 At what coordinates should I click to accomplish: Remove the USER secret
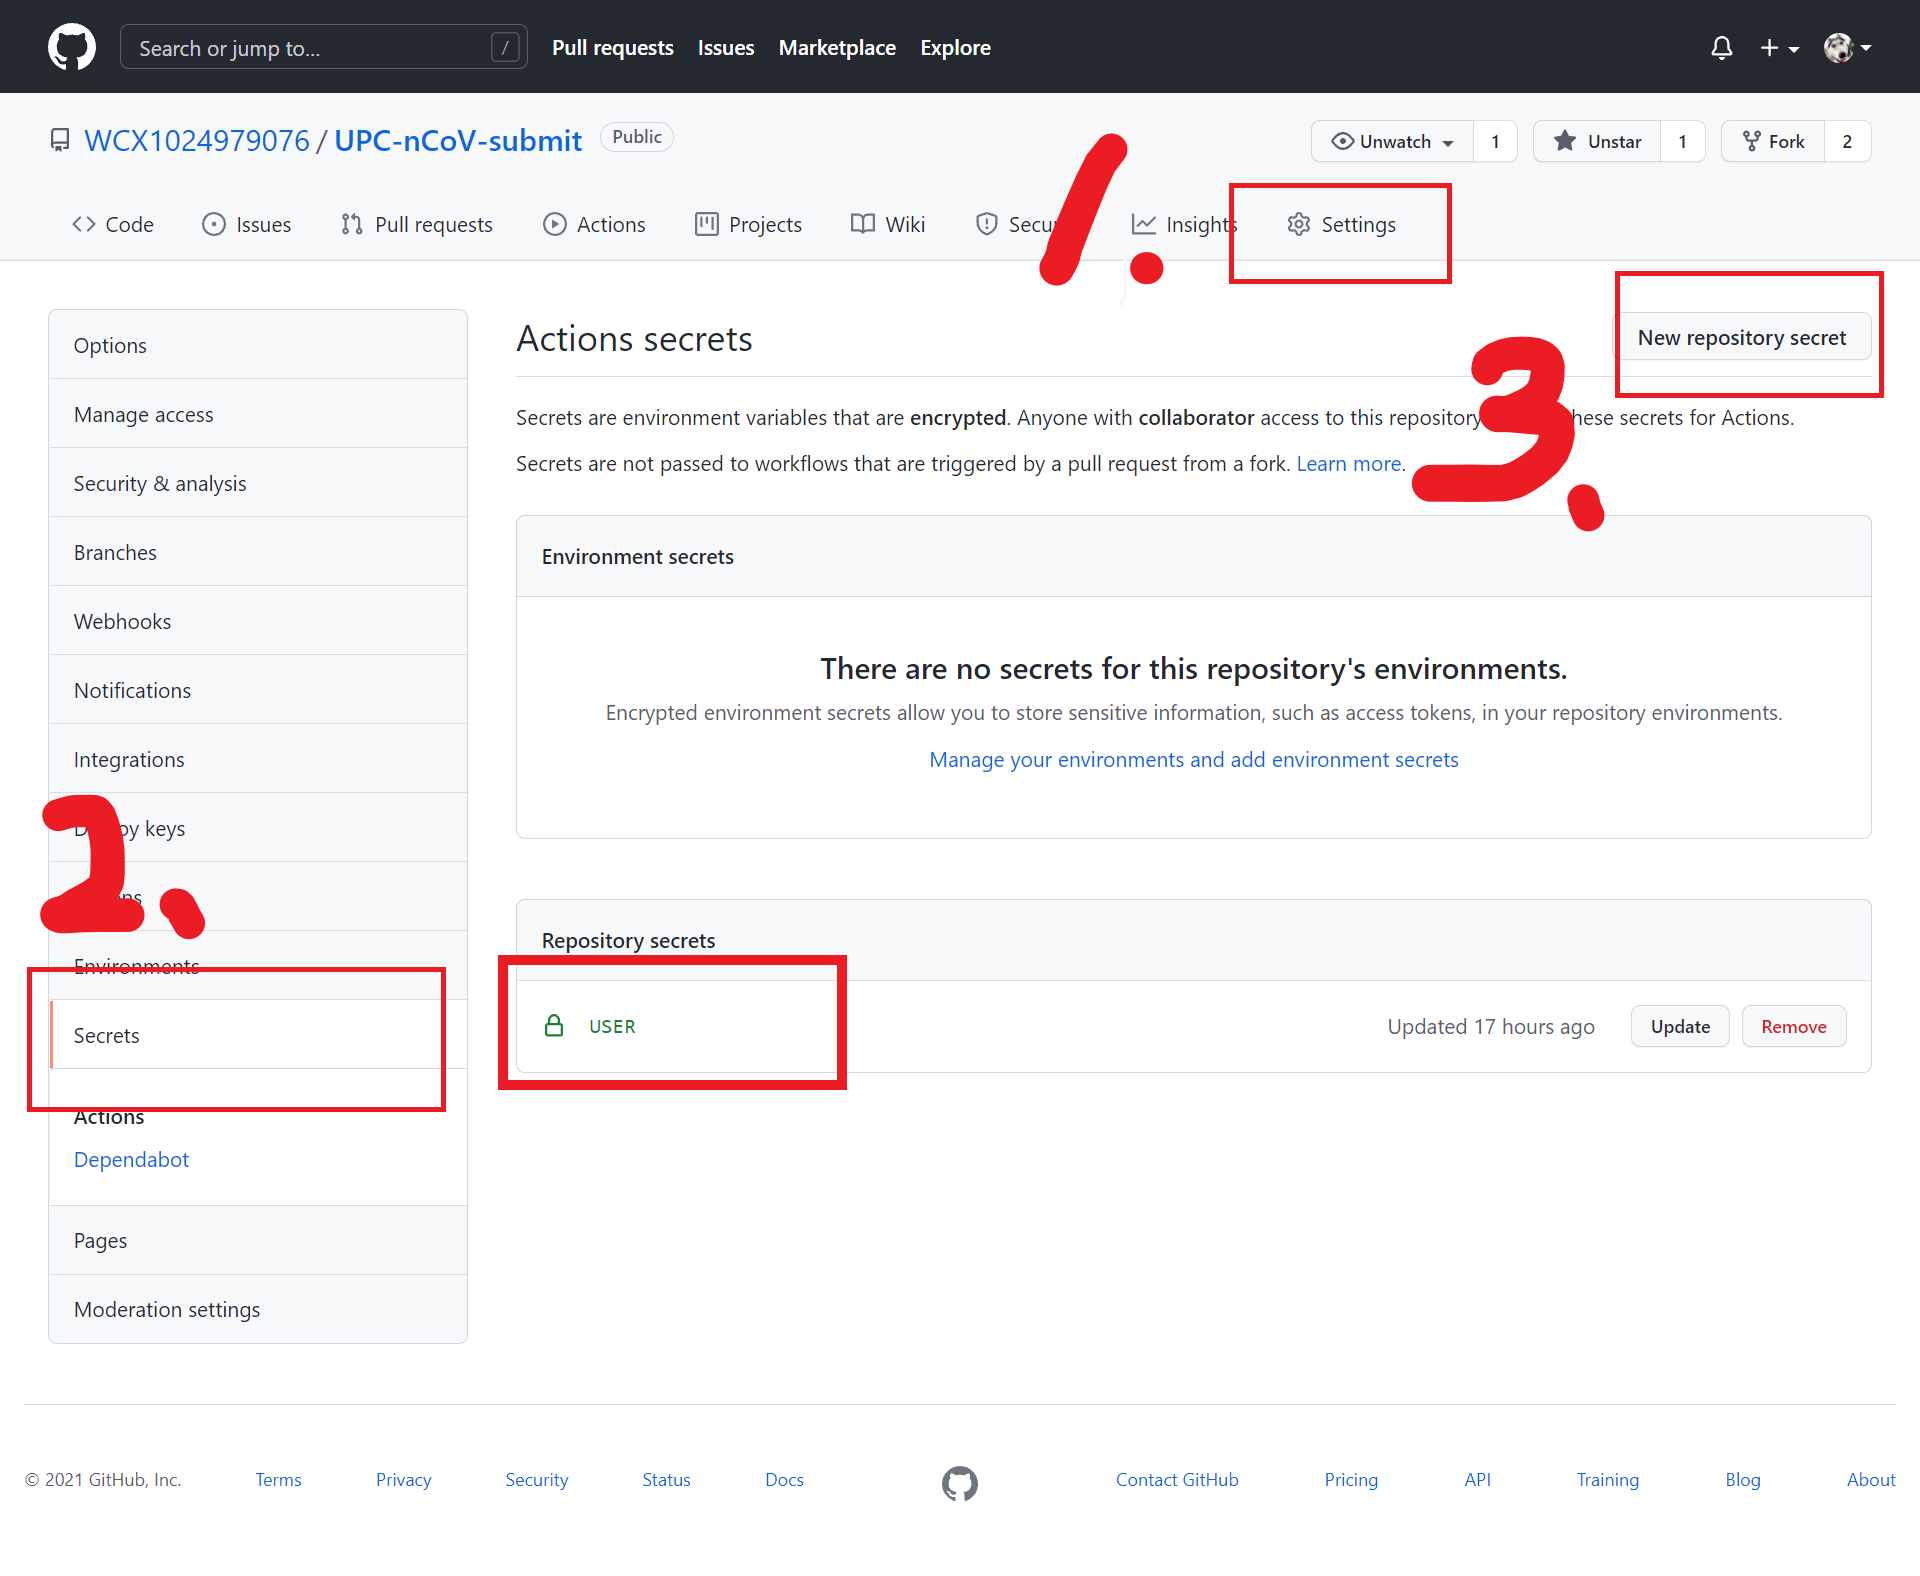pos(1793,1026)
